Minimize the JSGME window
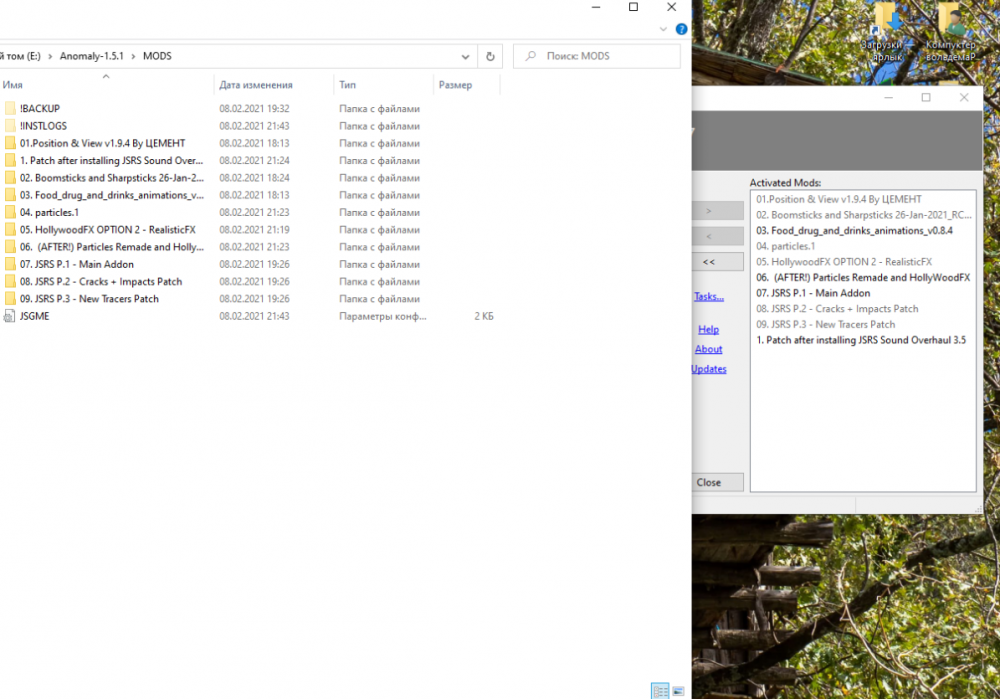Screen dimensions: 1000x699 click(888, 97)
